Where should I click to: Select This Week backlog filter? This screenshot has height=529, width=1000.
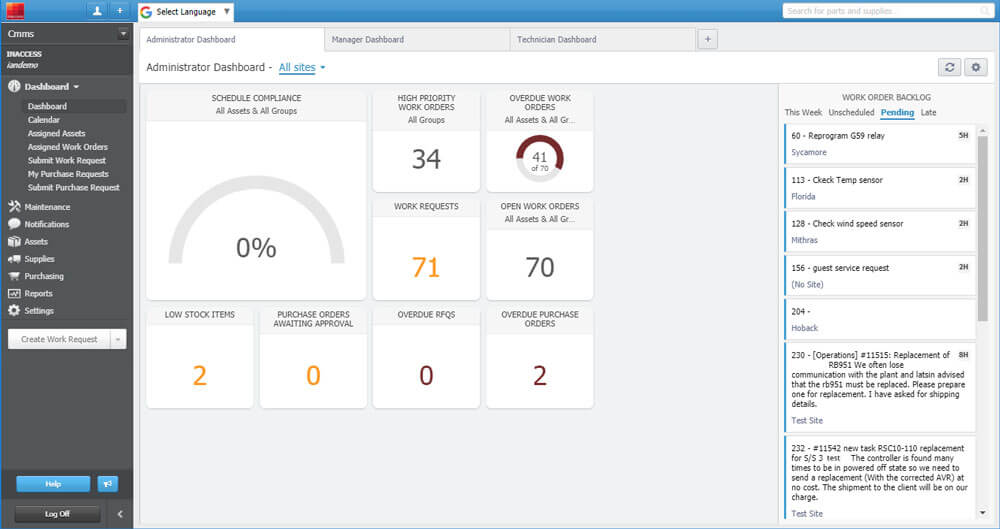pyautogui.click(x=803, y=112)
